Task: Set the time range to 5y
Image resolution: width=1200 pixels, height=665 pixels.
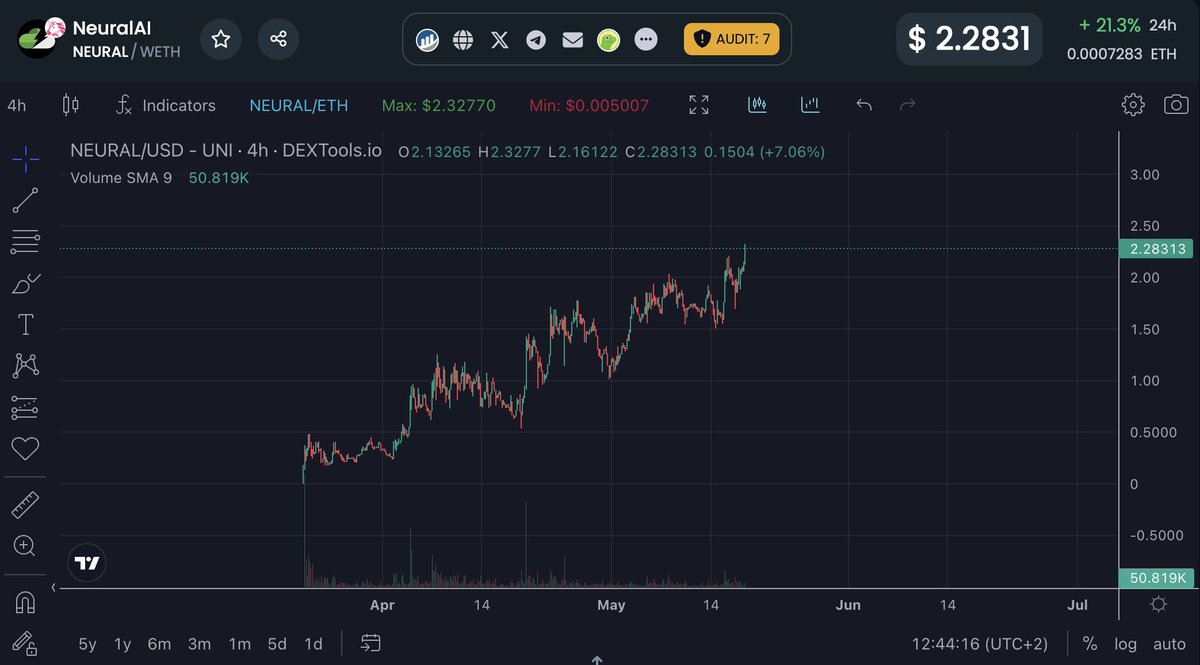Action: (87, 644)
